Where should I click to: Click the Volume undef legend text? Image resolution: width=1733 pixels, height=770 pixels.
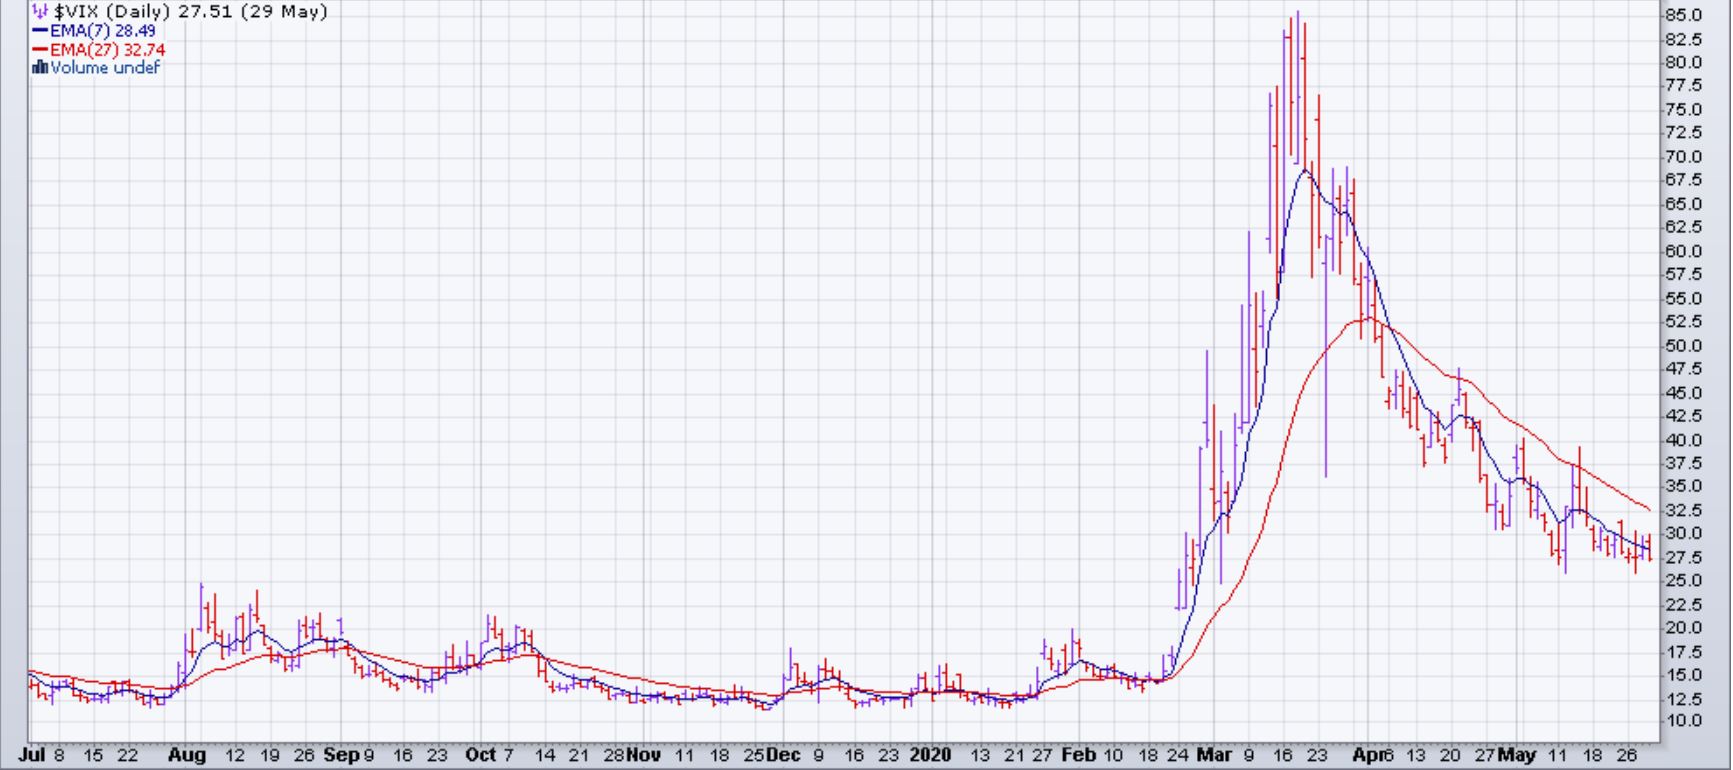click(105, 67)
